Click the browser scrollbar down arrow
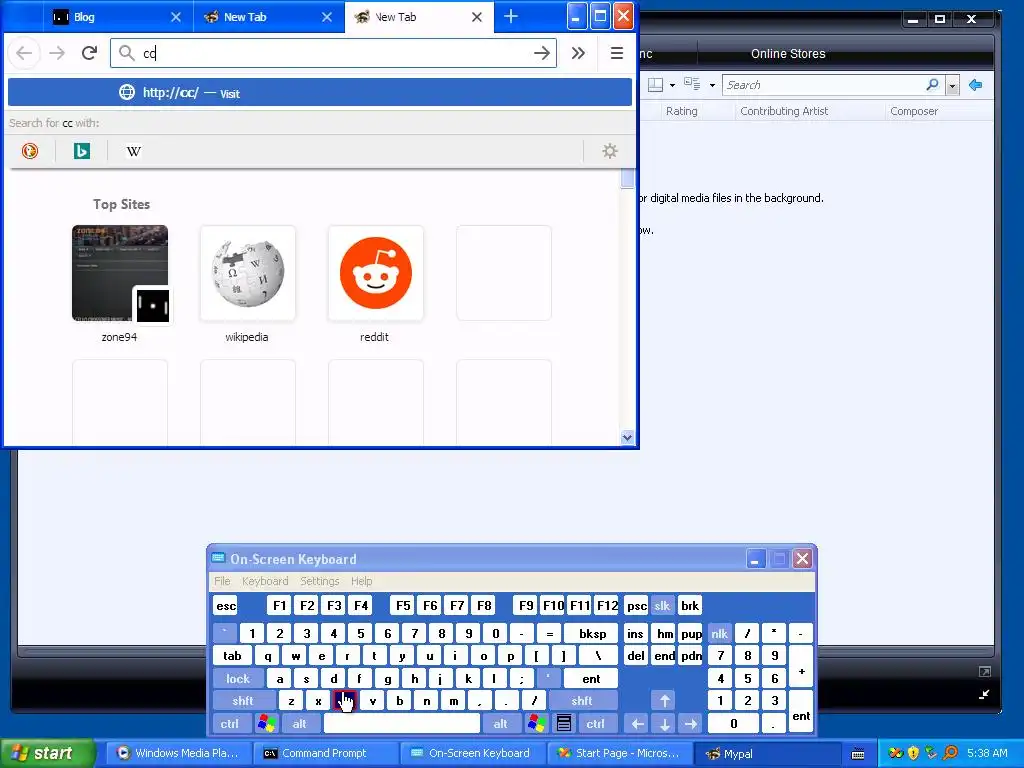The height and width of the screenshot is (768, 1024). coord(627,438)
